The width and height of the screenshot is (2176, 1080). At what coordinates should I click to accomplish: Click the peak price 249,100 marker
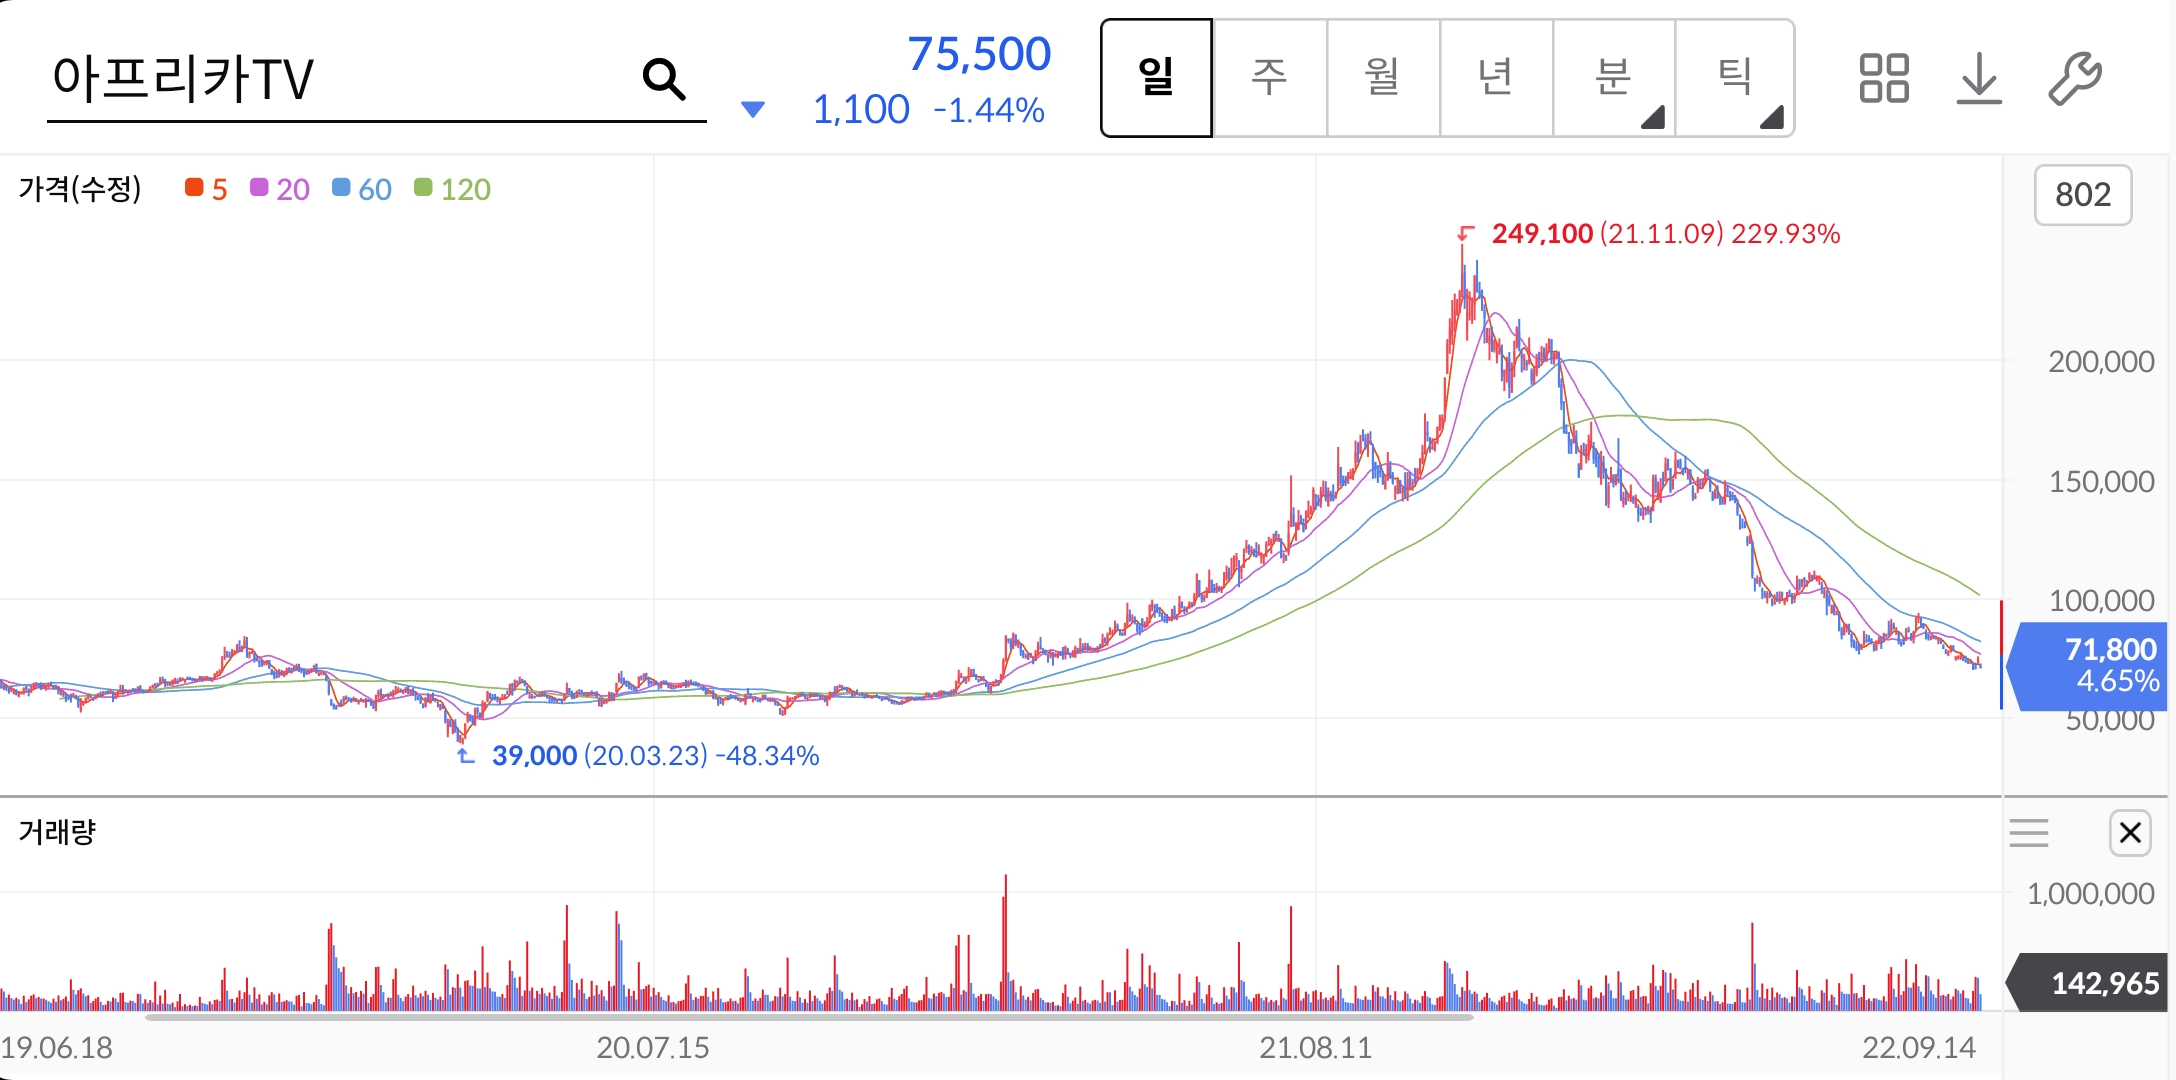coord(1542,234)
